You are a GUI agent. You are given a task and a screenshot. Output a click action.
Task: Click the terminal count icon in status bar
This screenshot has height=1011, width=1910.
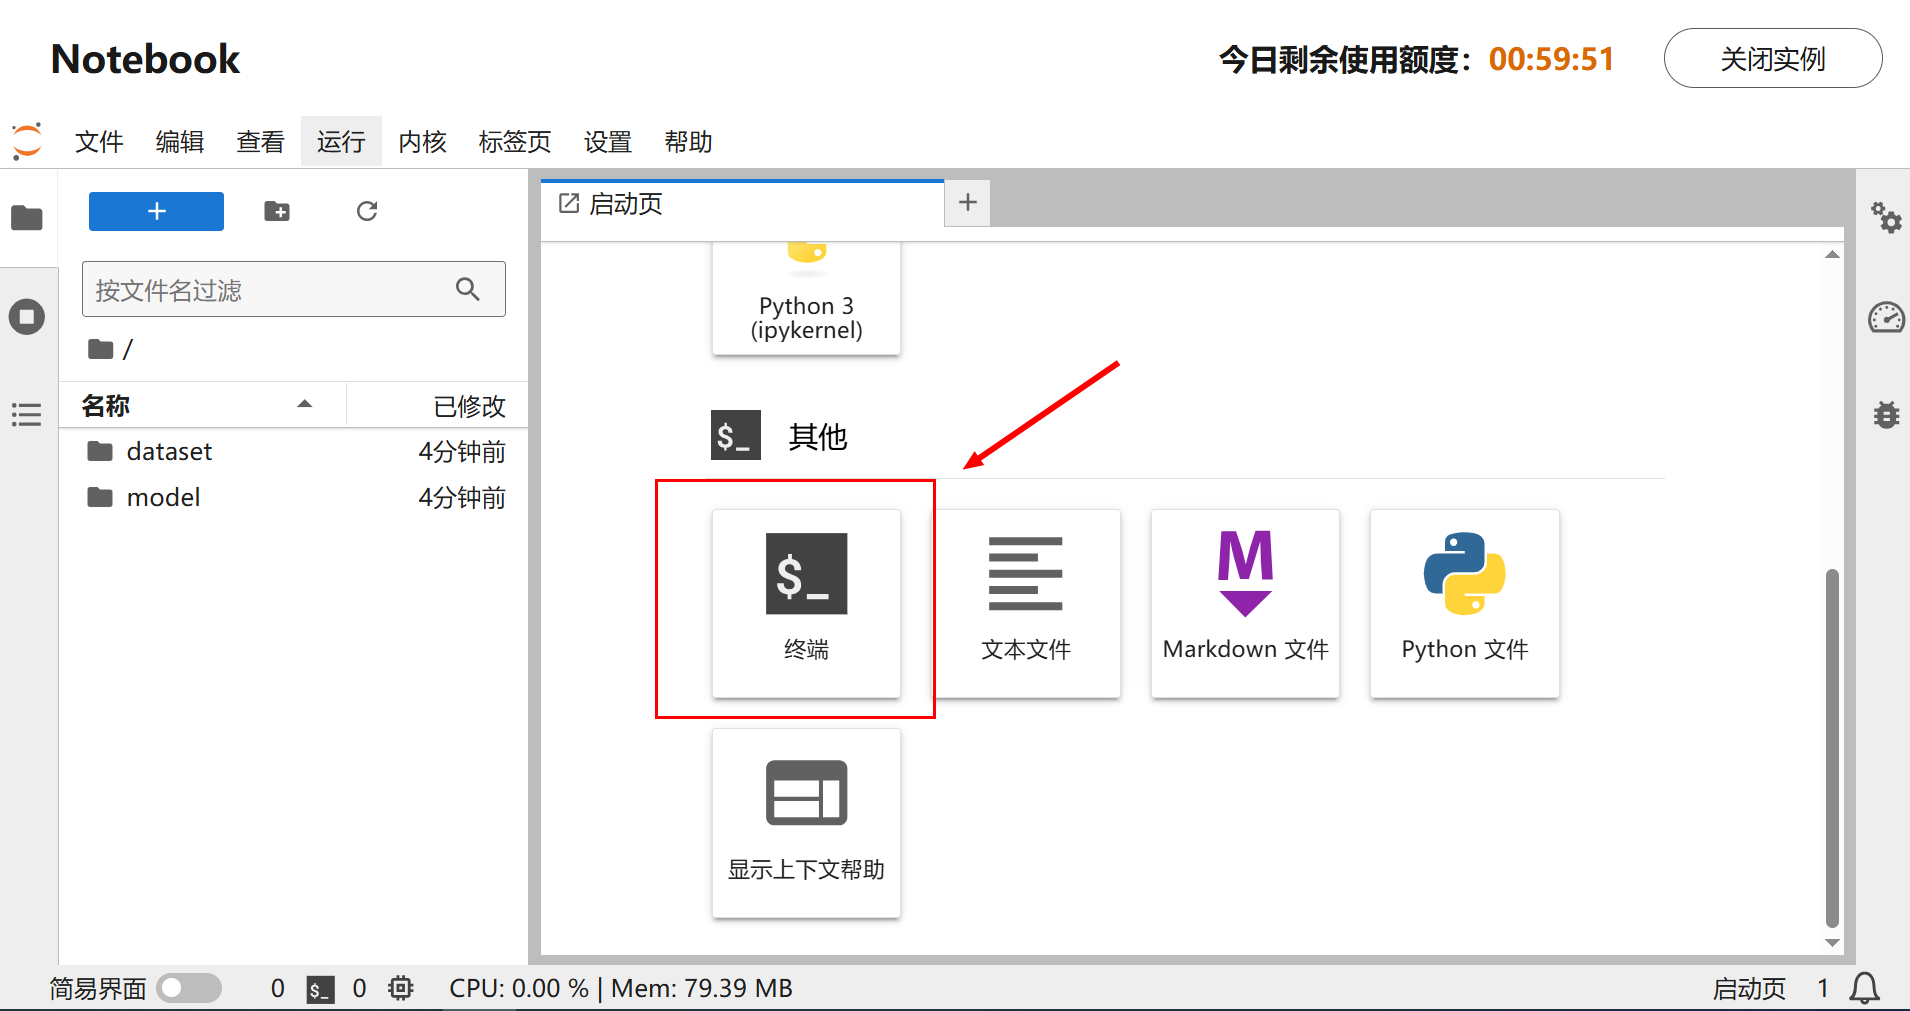[x=320, y=989]
